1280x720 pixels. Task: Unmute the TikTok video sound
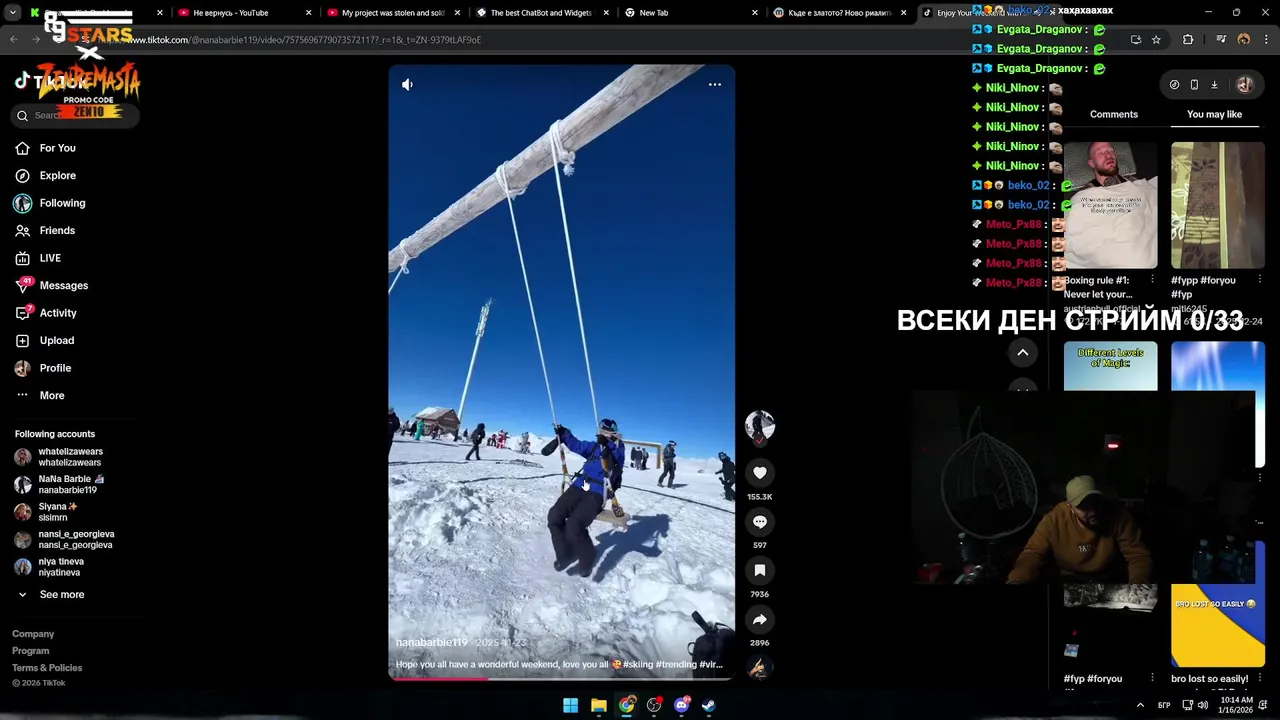(407, 85)
